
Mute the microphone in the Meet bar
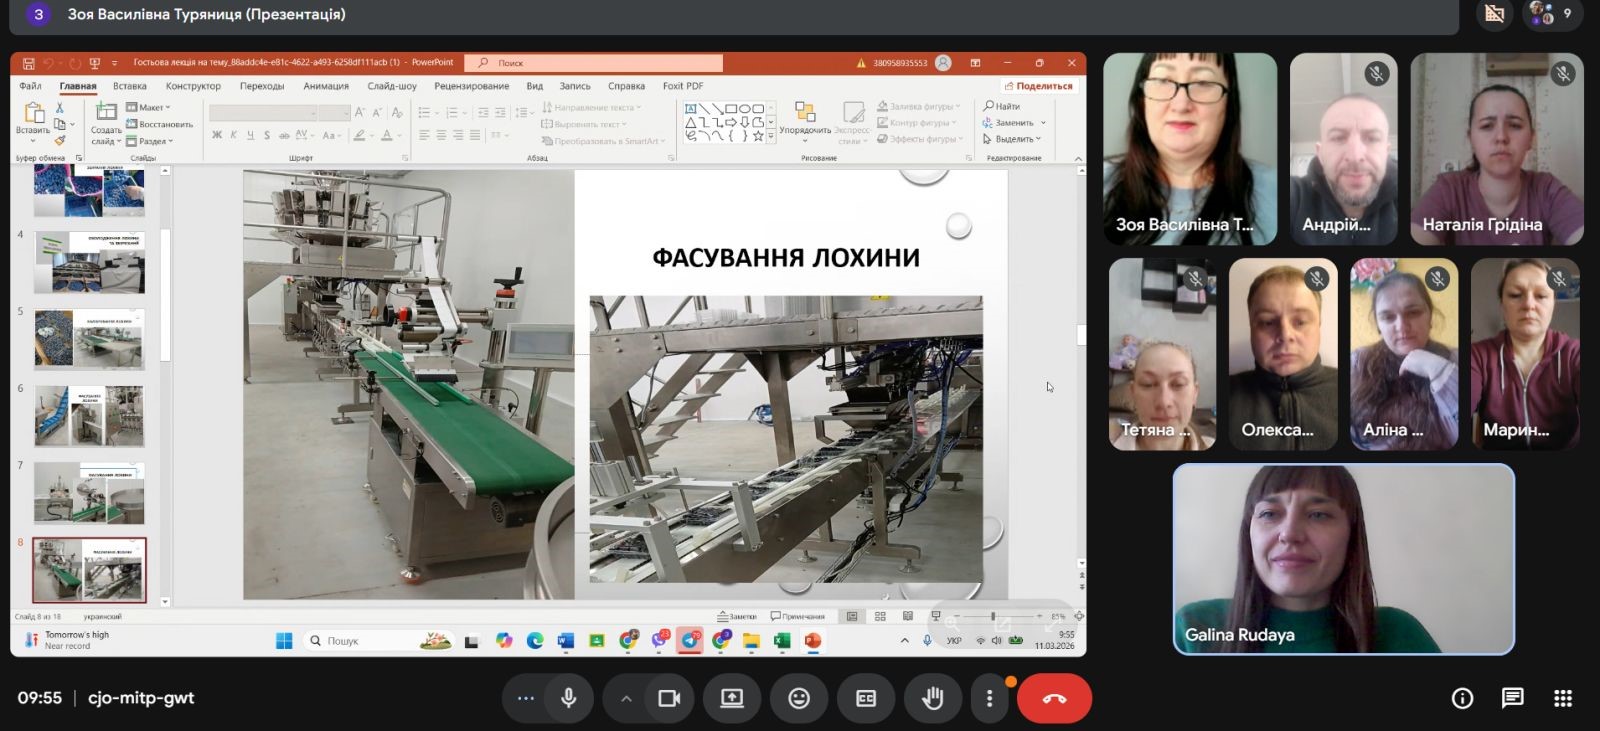(x=568, y=698)
